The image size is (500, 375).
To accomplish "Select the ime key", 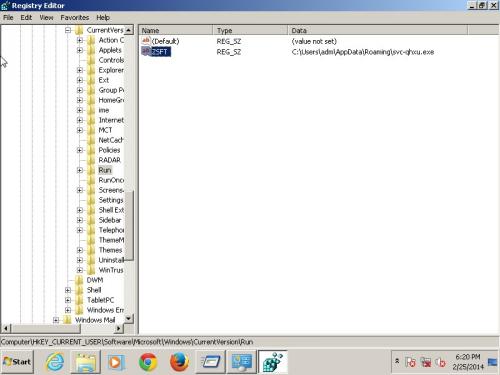I will tap(104, 110).
